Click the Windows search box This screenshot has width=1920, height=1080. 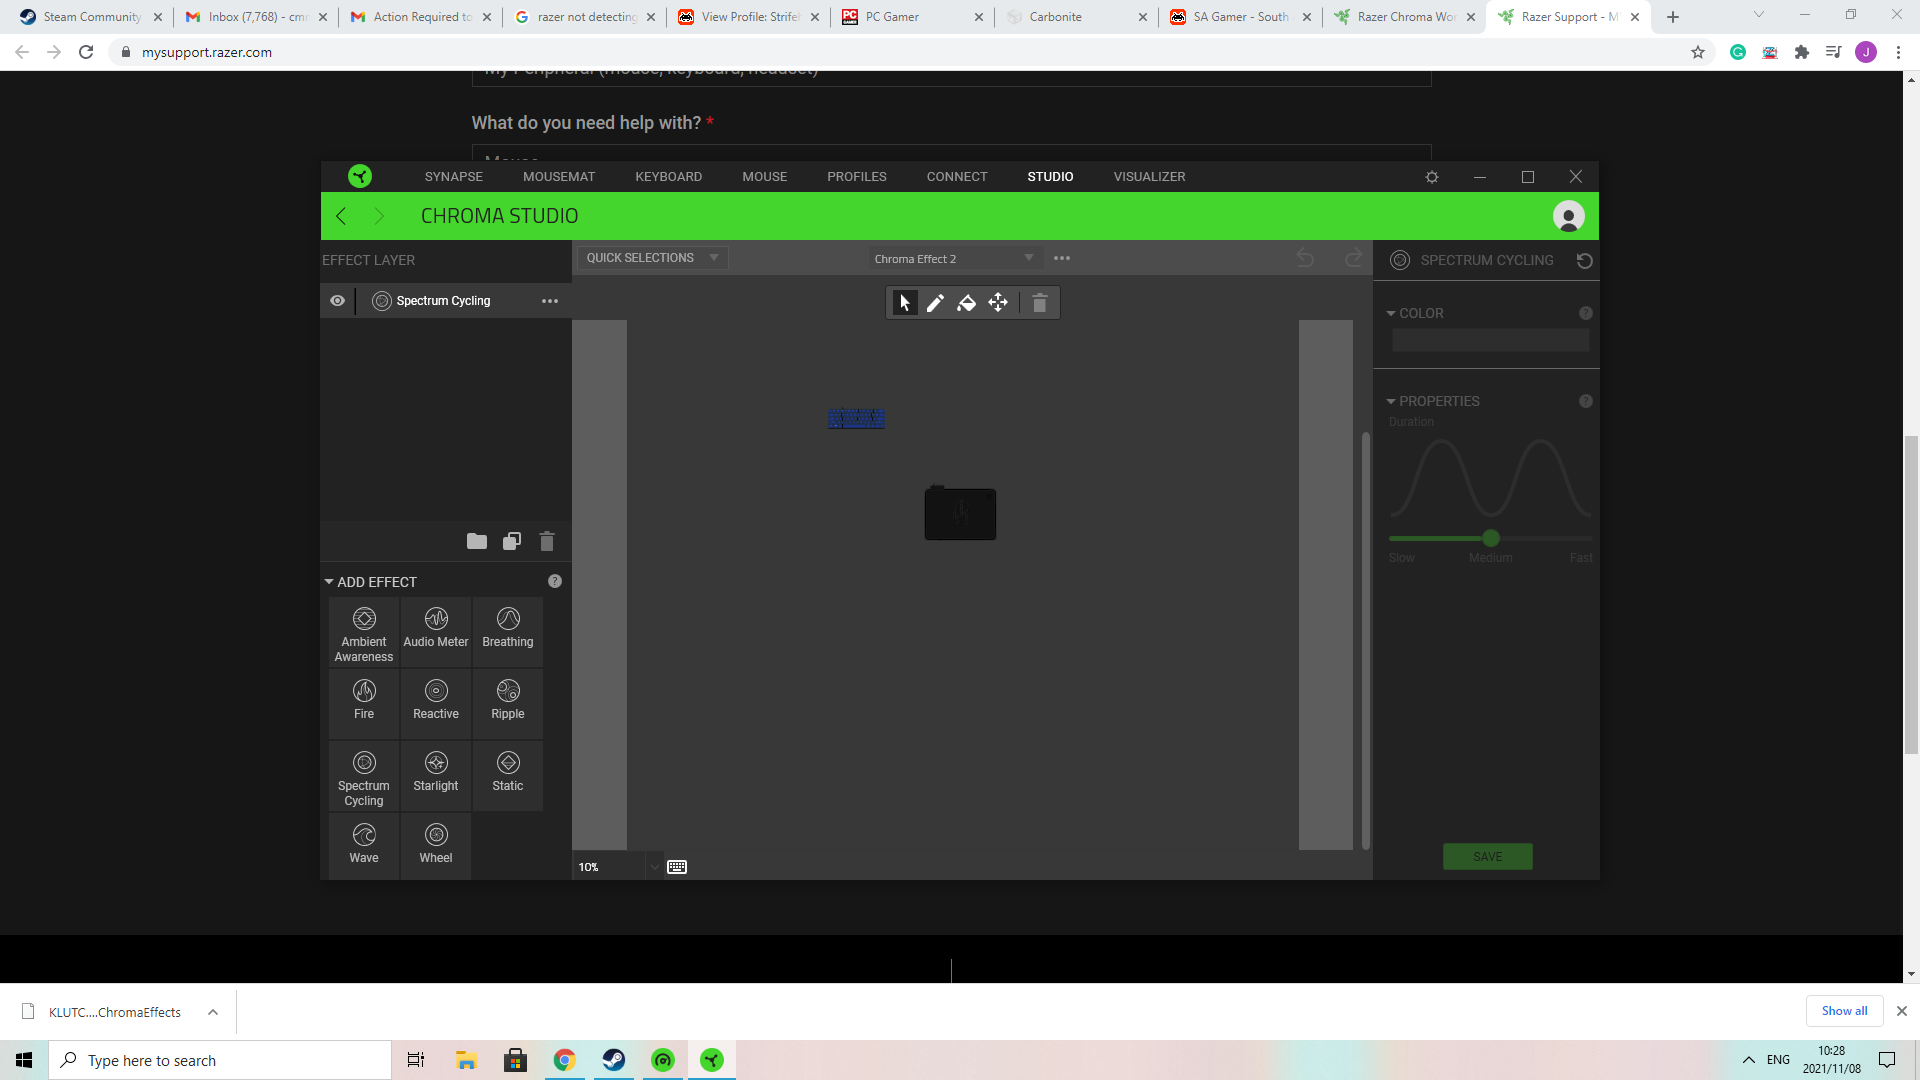click(x=220, y=1060)
